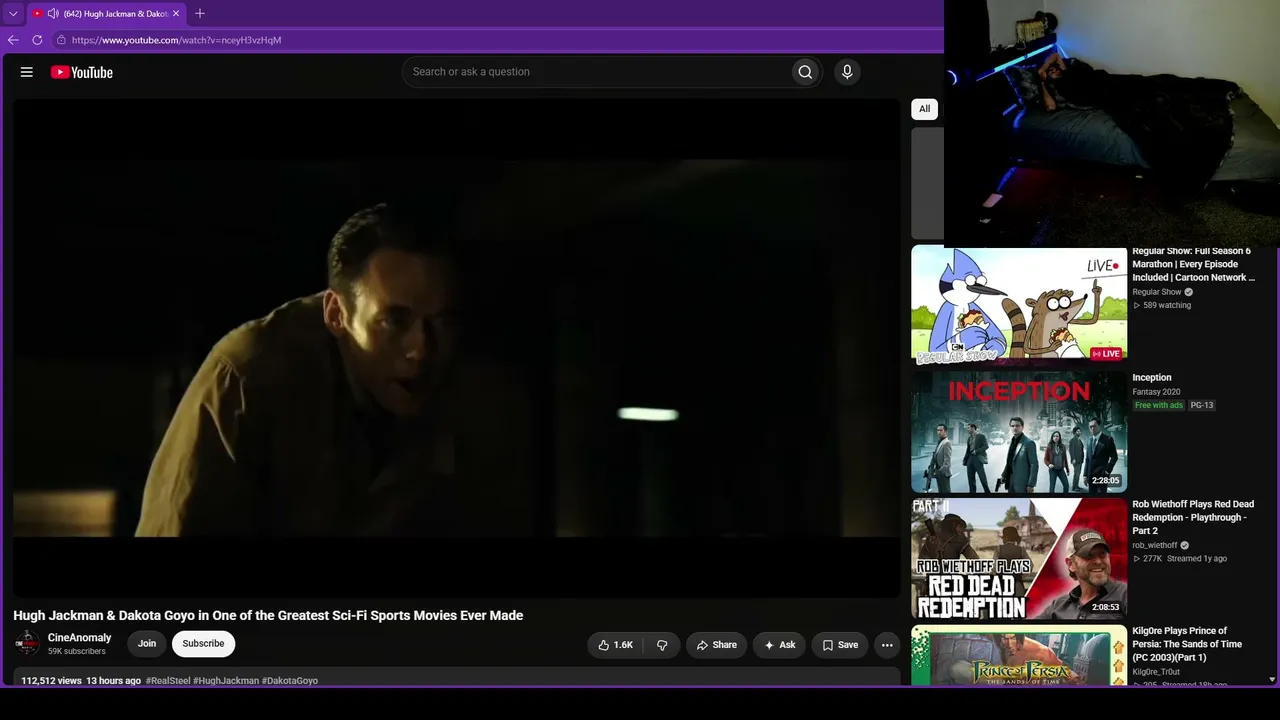Visit the Regular Show channel name
This screenshot has height=720, width=1280.
(x=1157, y=292)
